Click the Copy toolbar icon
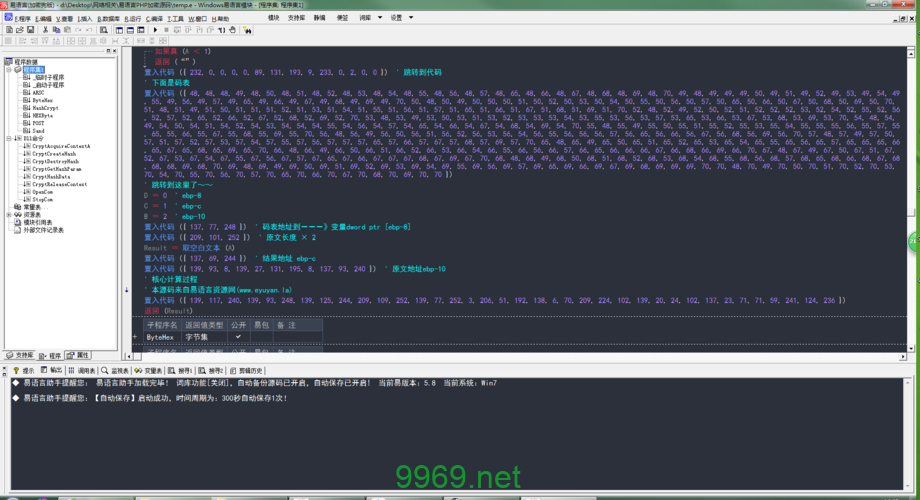The height and width of the screenshot is (500, 920). pos(57,30)
